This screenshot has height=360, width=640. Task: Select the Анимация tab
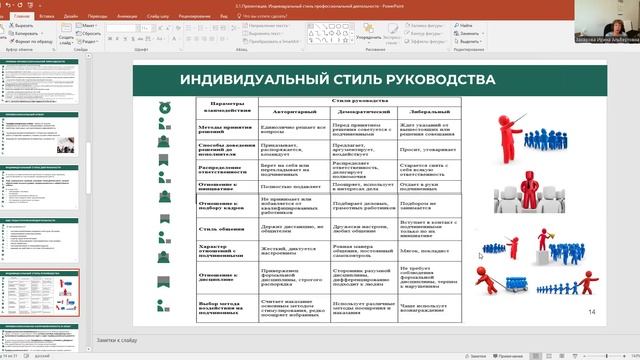[127, 16]
